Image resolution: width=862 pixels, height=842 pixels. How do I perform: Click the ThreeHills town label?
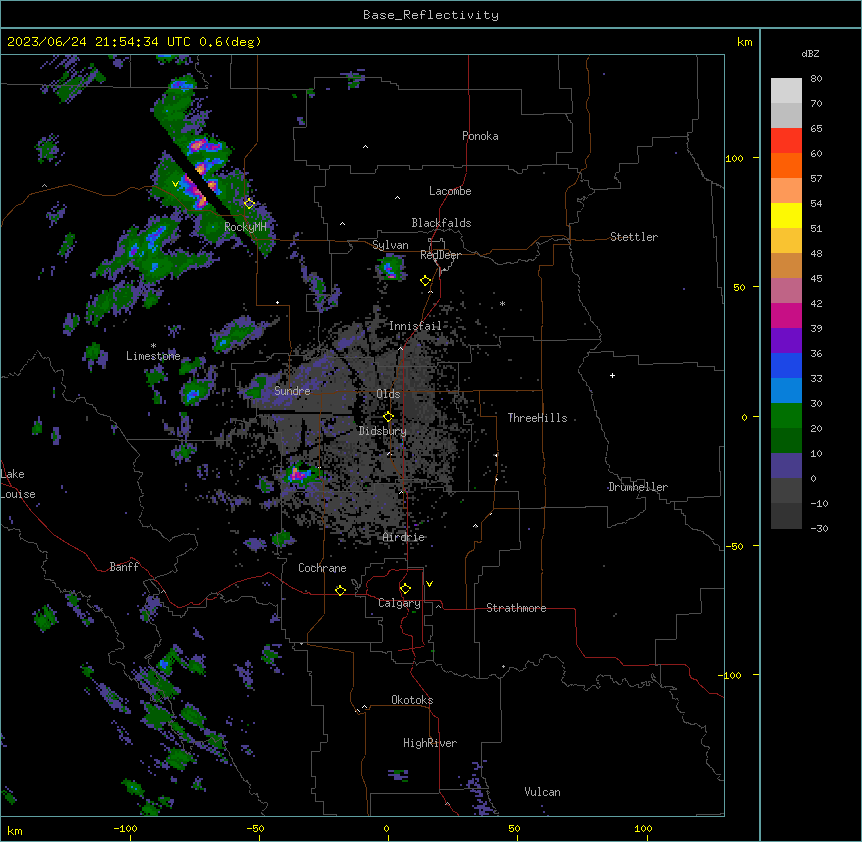[537, 418]
